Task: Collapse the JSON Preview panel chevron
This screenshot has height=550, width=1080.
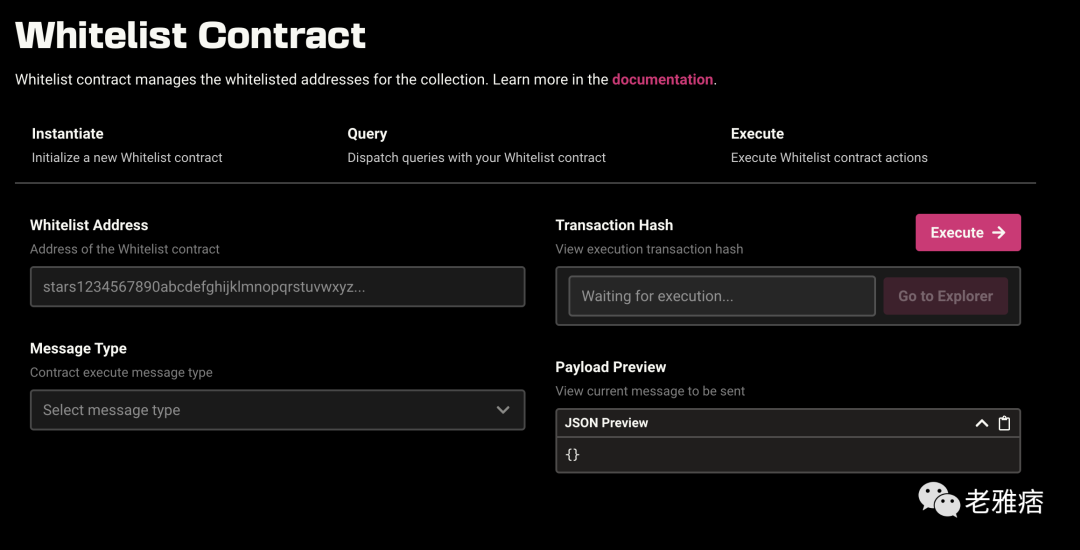Action: pyautogui.click(x=982, y=423)
